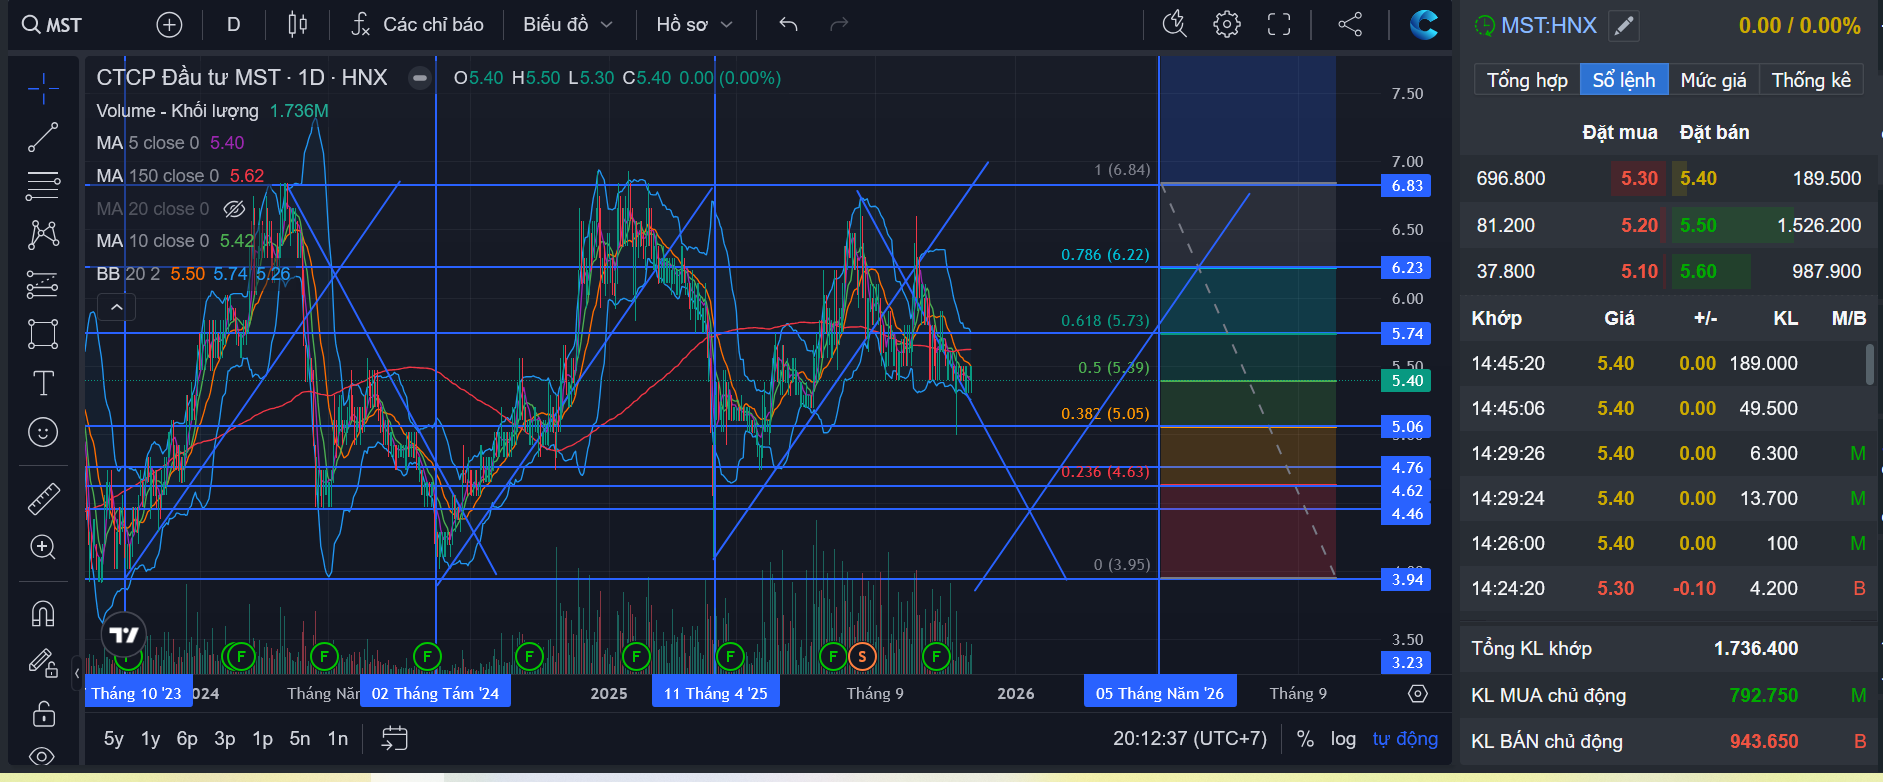Open the quick search lightning icon
The image size is (1883, 782).
click(1175, 25)
